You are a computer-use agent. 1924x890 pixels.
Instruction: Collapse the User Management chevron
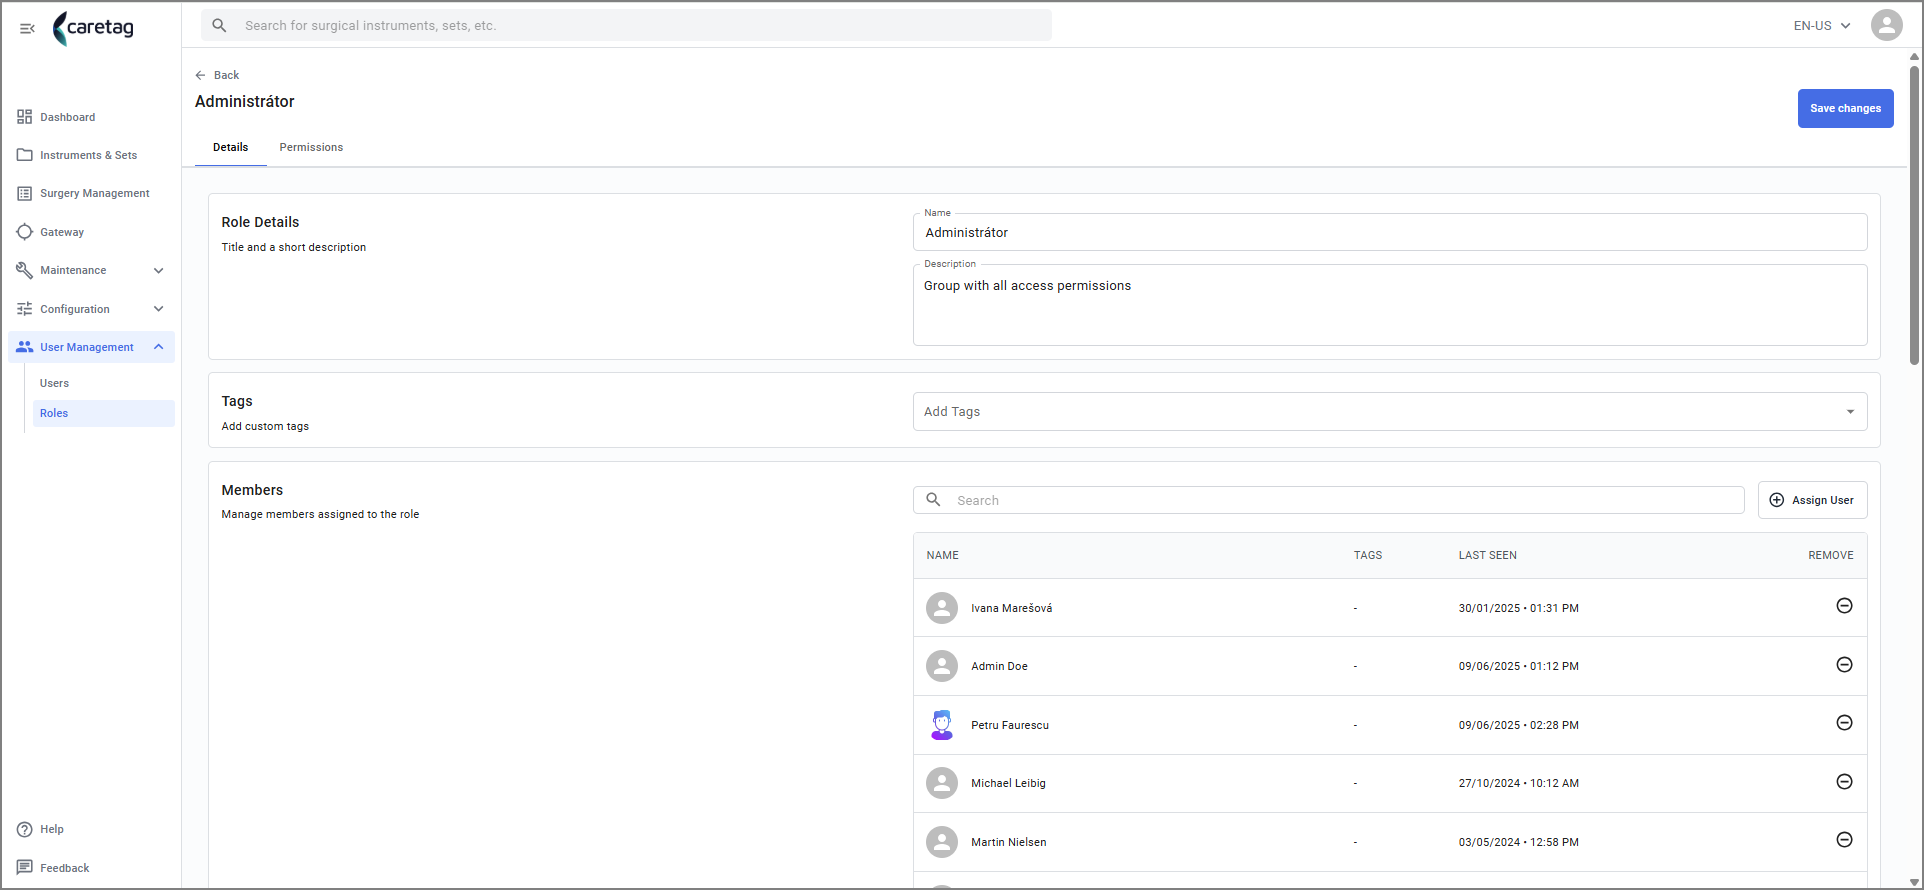tap(158, 347)
